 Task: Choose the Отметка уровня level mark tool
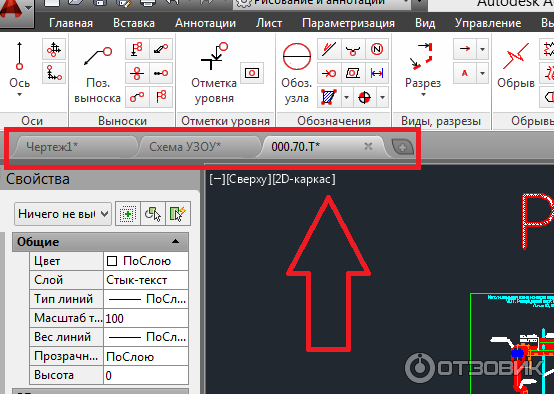214,73
